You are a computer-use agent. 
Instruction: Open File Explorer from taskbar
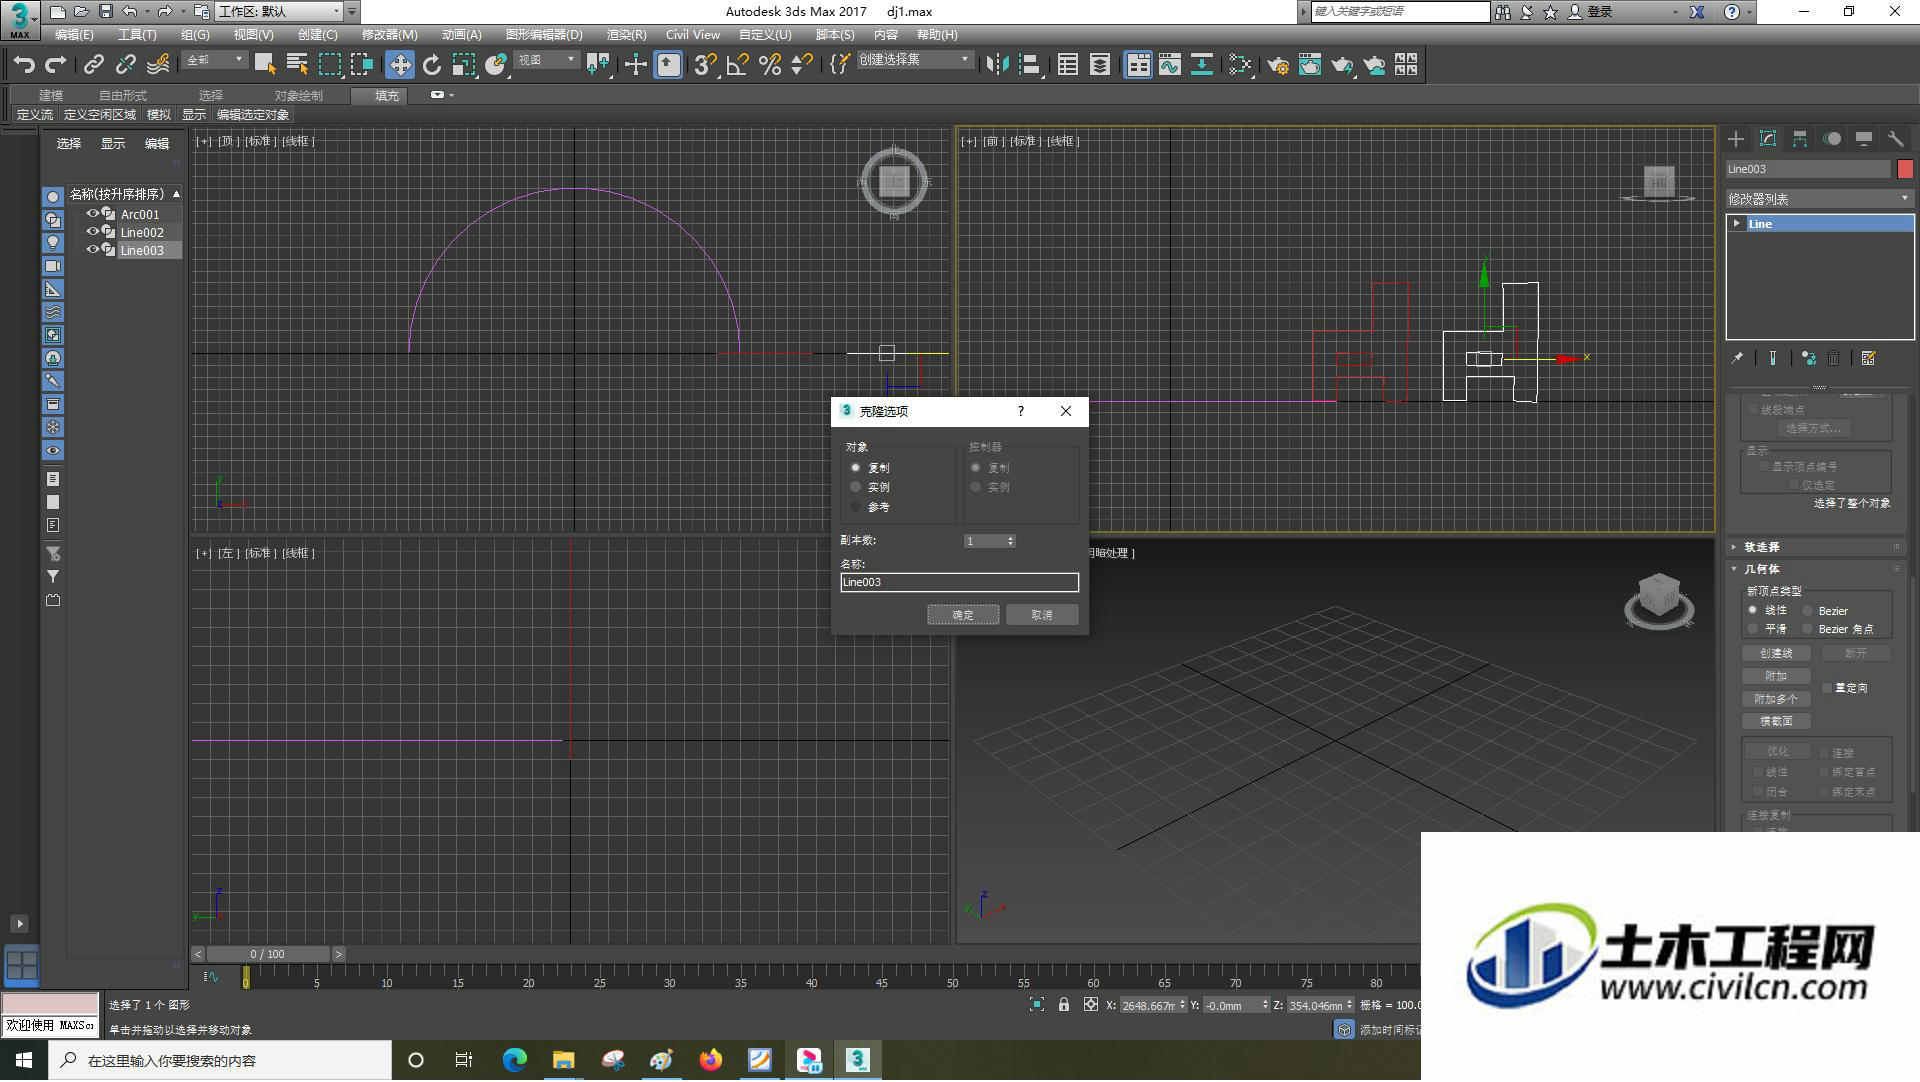point(564,1060)
